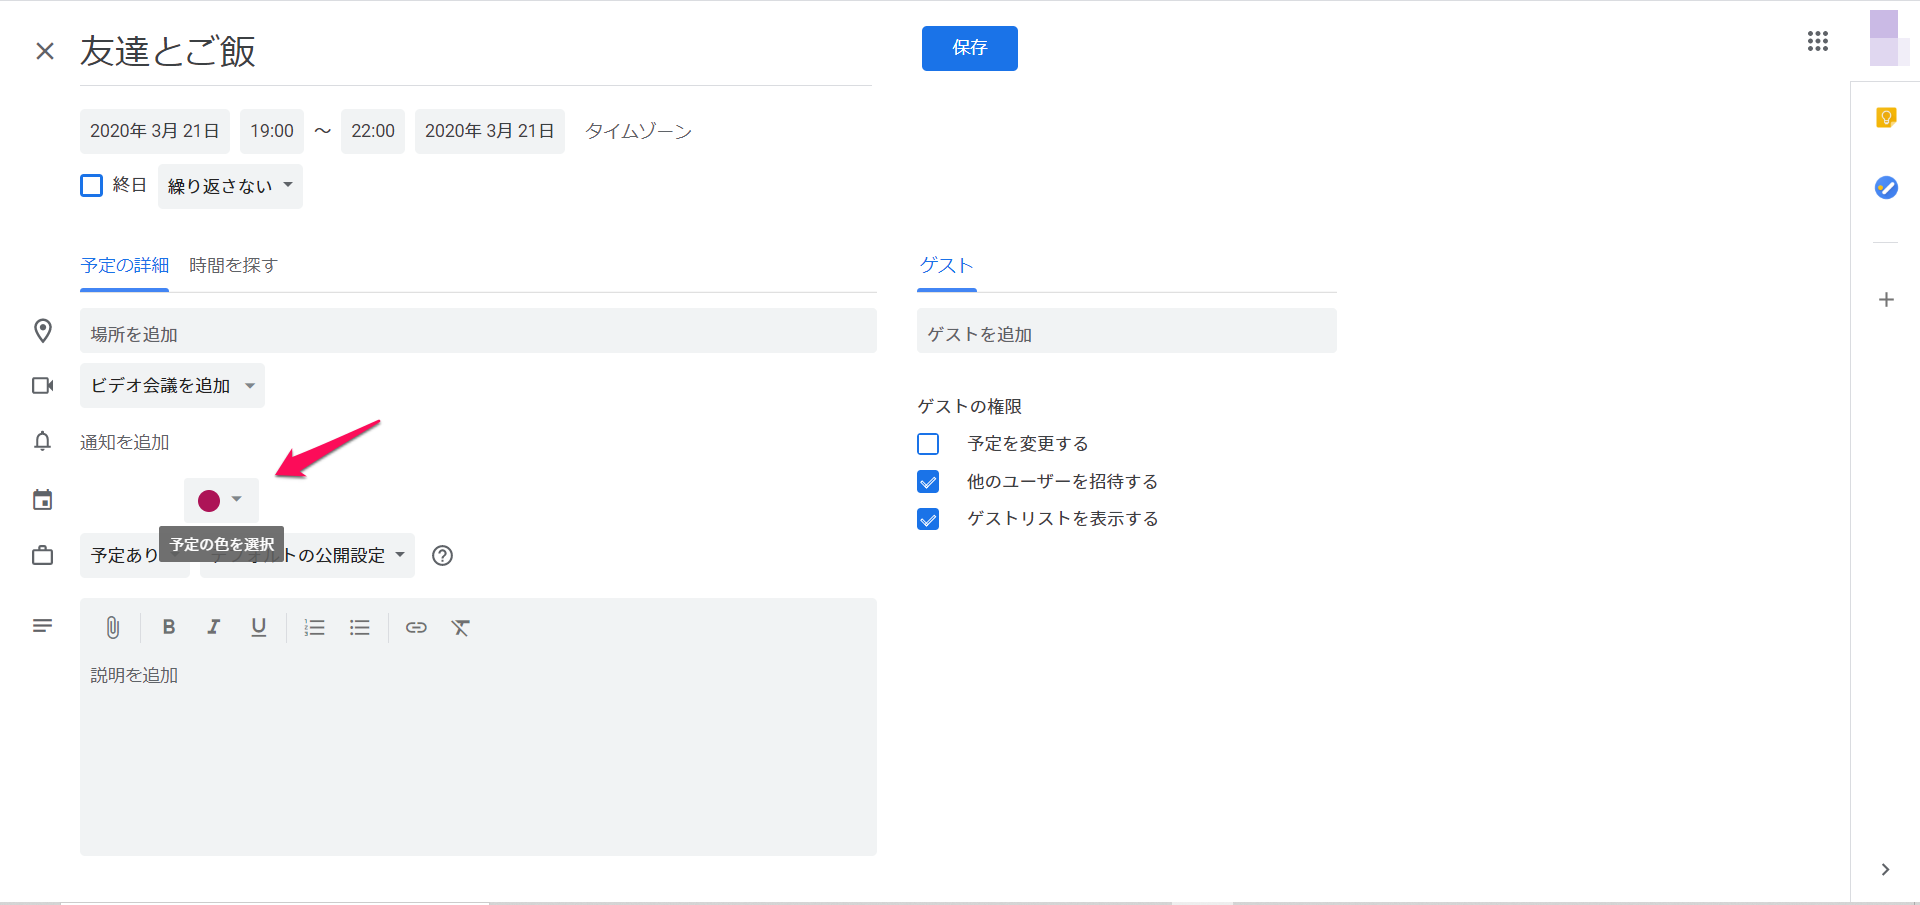Switch to 時間を探す tab
Screen dimensions: 1920x905
[x=233, y=265]
